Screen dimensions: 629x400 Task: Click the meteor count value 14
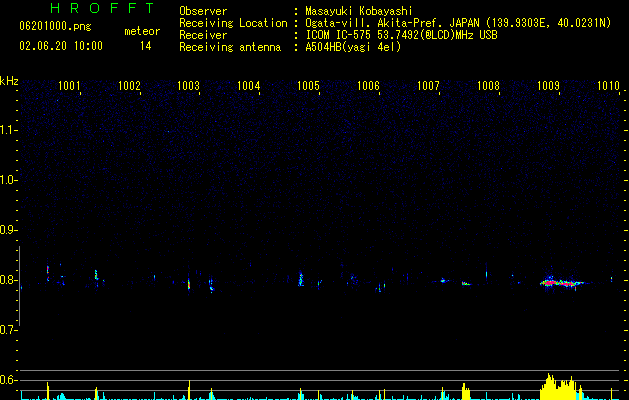tap(146, 46)
